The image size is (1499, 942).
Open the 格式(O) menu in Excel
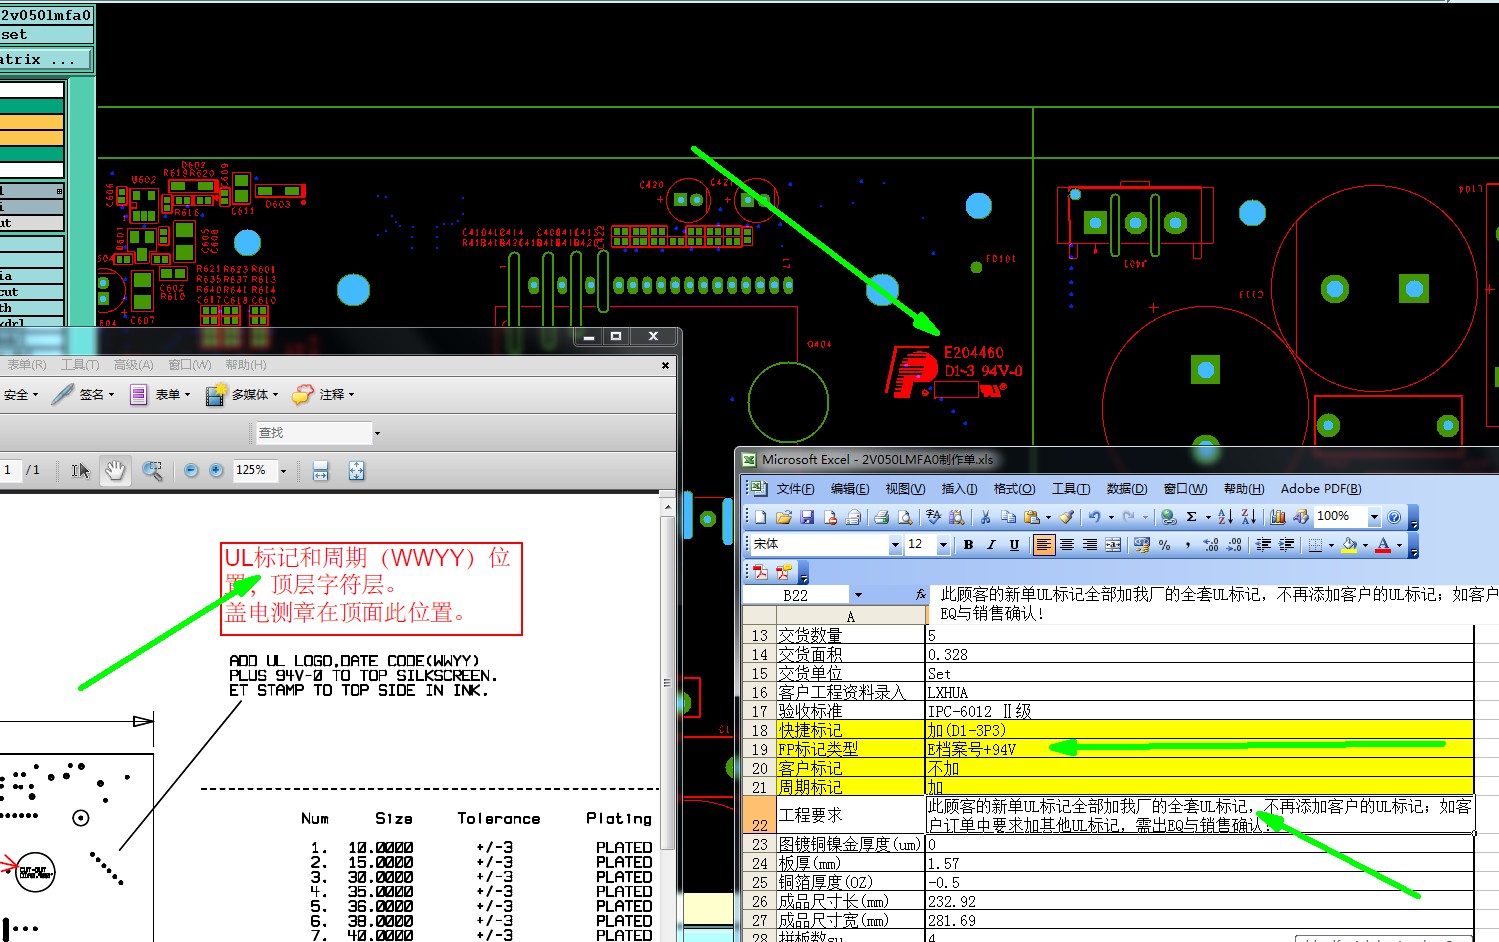[x=1014, y=489]
